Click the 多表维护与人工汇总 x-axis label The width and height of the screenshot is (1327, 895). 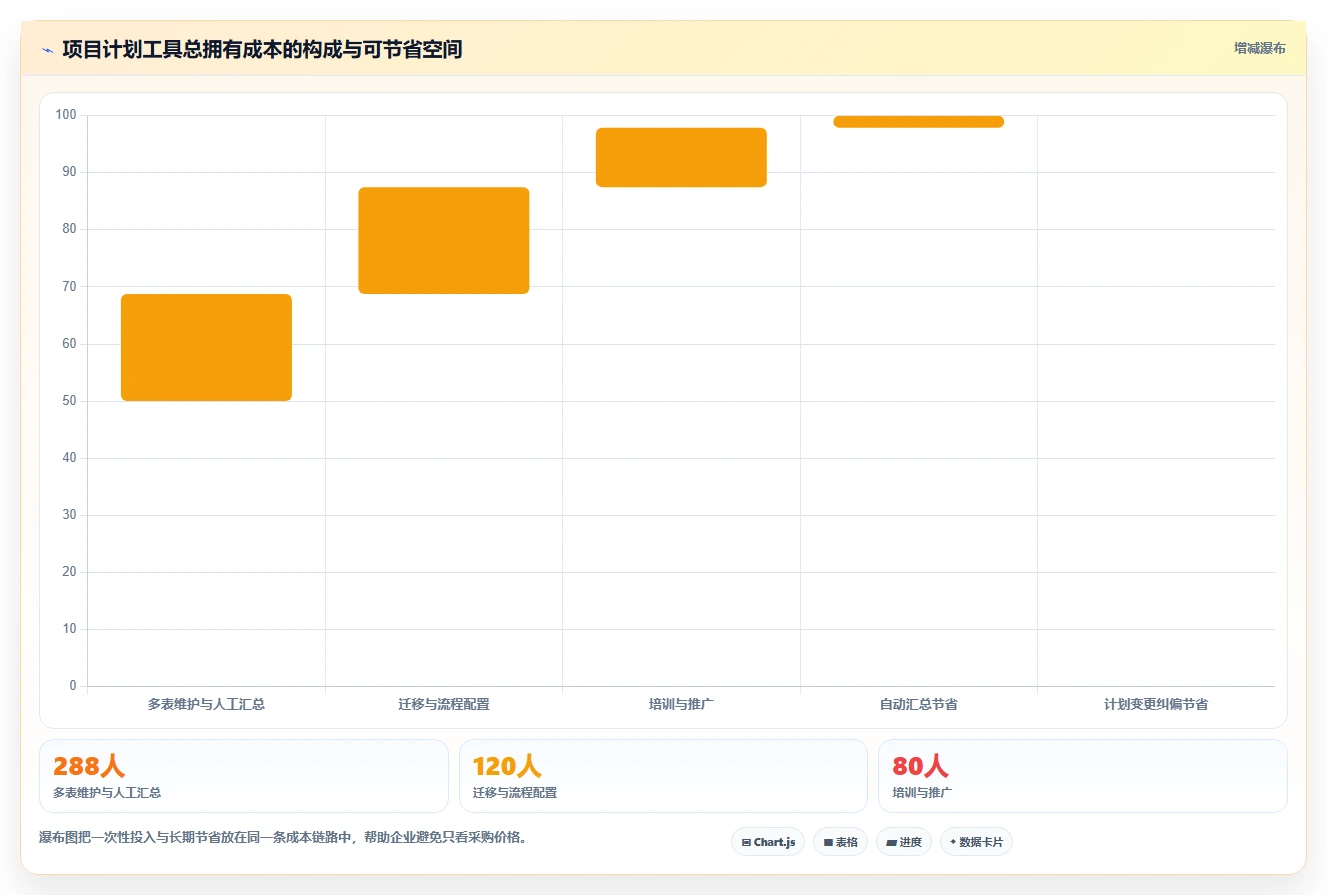pos(206,704)
